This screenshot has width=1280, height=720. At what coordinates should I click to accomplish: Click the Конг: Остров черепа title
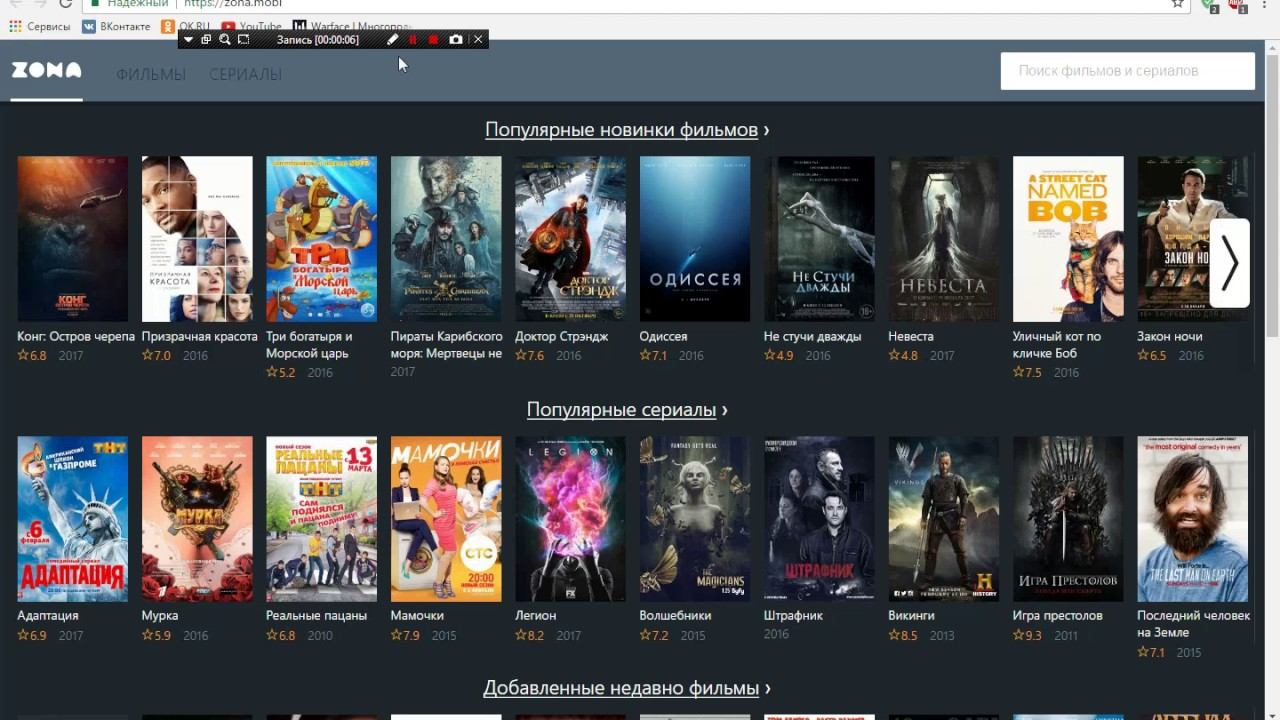point(76,337)
